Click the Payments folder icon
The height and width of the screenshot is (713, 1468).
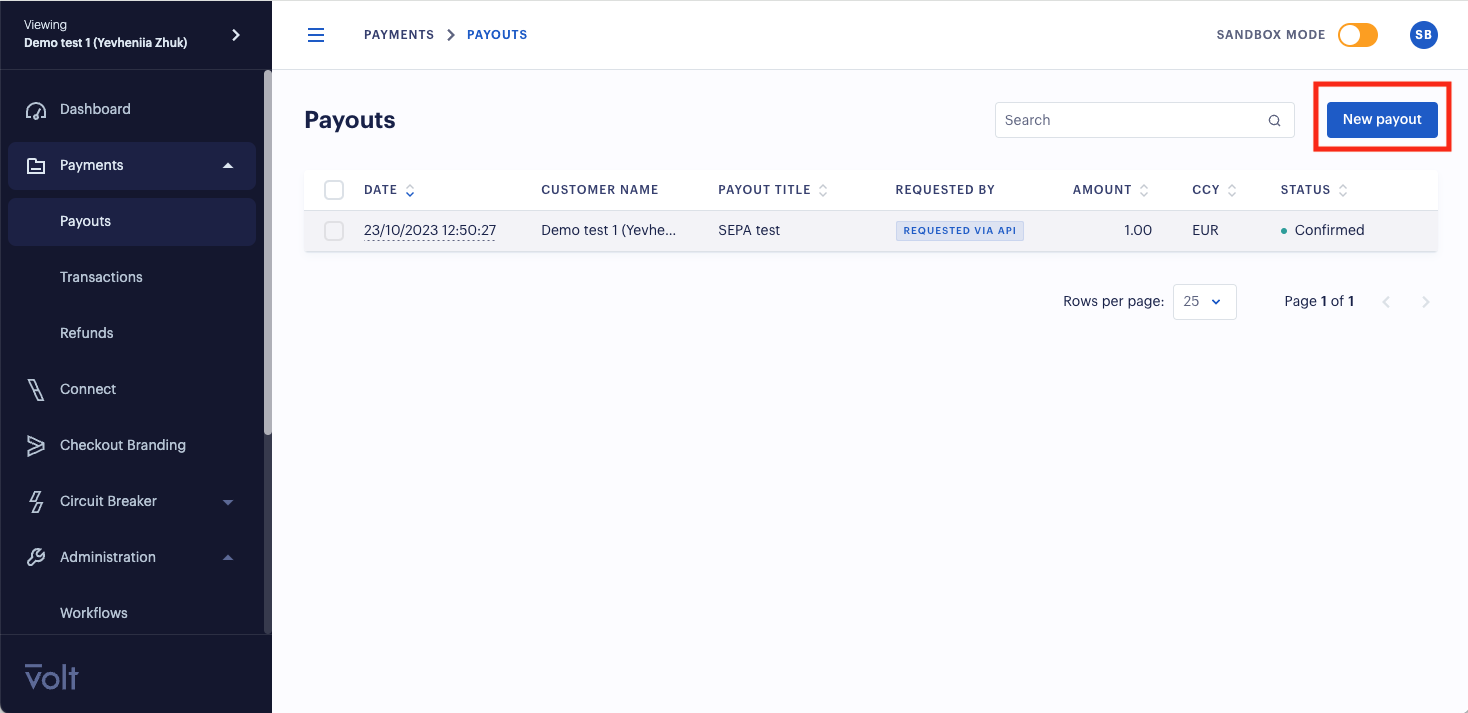tap(38, 165)
